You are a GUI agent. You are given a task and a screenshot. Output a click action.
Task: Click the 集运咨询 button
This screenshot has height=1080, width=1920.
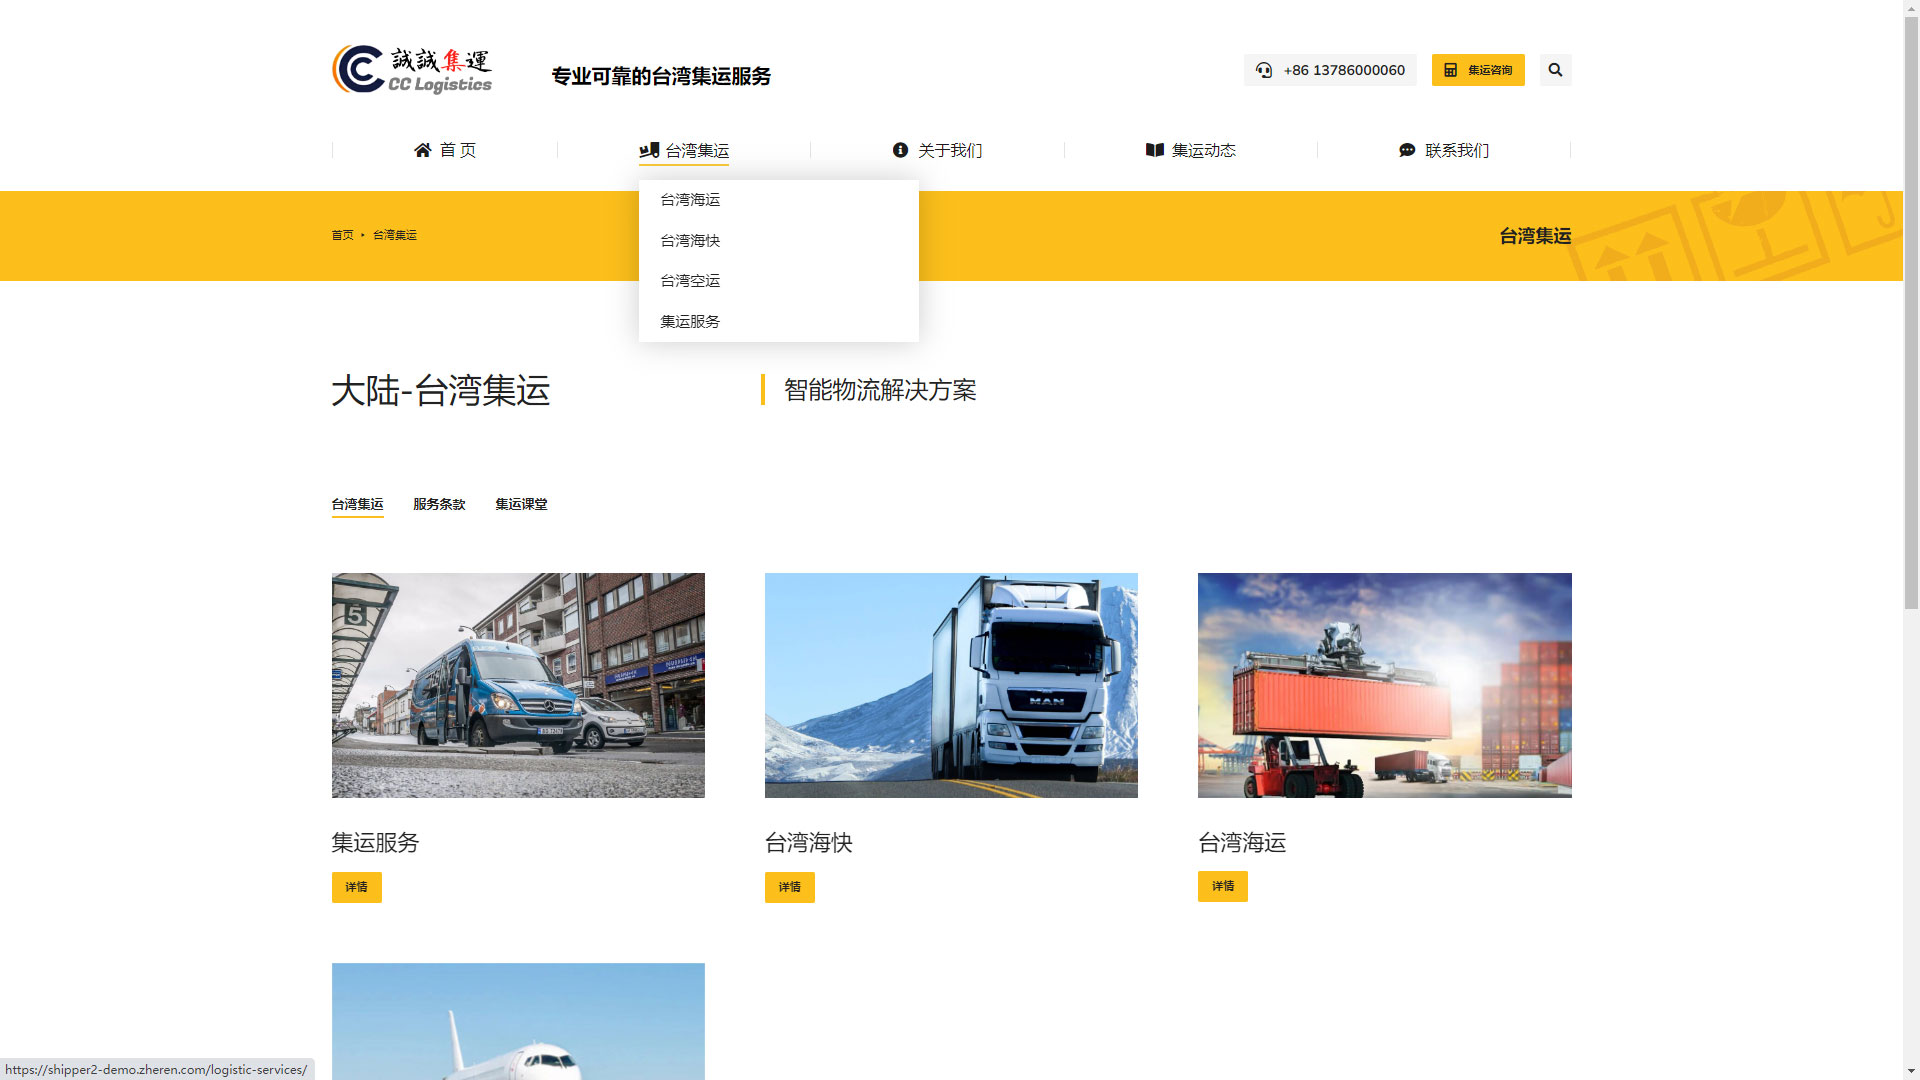[x=1478, y=70]
